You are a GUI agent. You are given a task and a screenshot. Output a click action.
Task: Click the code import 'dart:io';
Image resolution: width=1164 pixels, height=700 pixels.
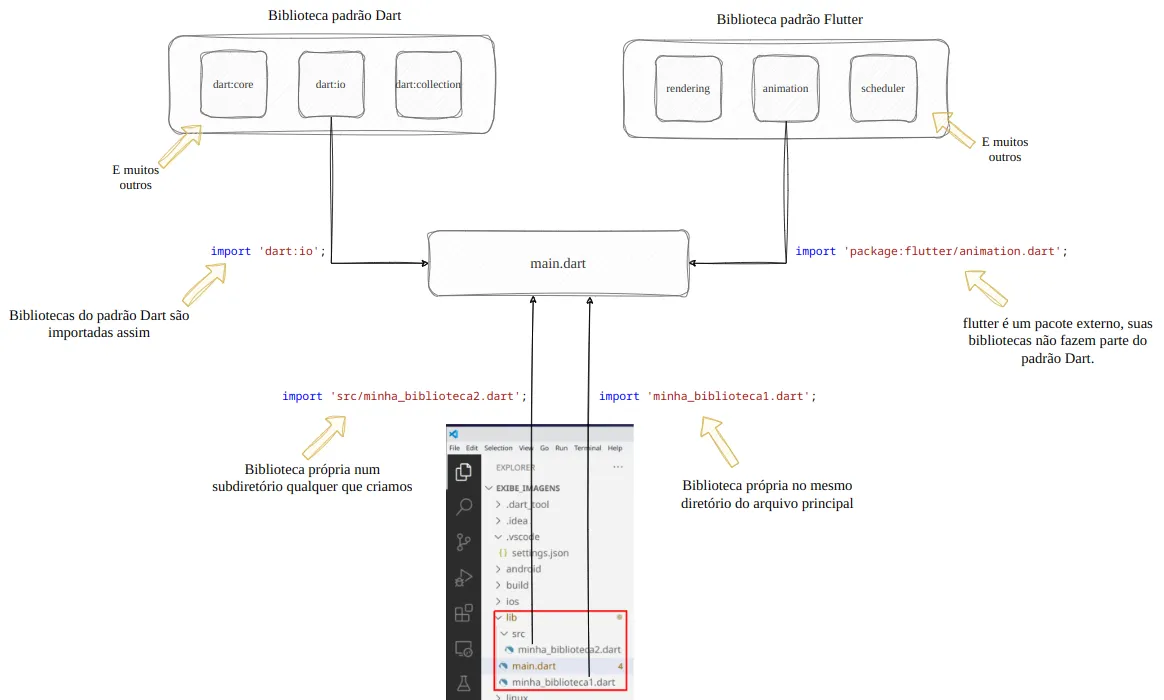pyautogui.click(x=268, y=252)
